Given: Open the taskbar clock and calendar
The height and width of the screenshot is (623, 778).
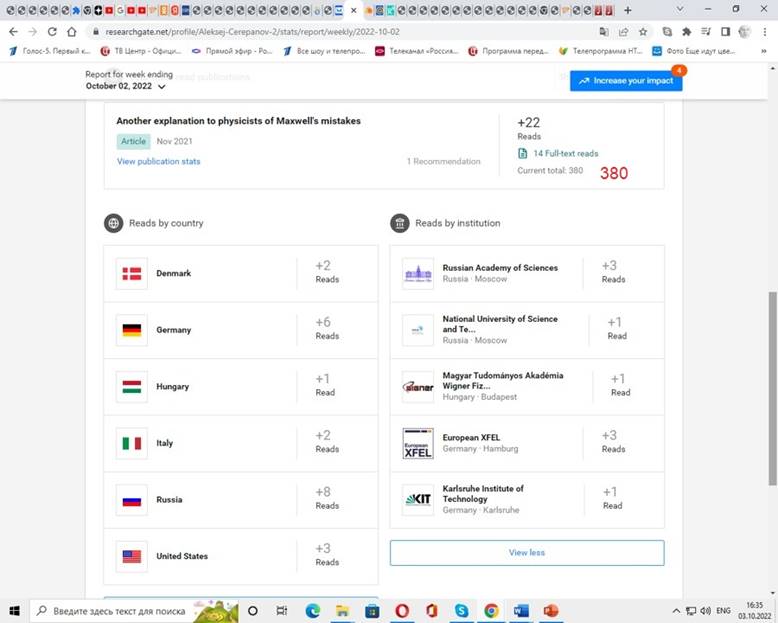Looking at the screenshot, I should (x=755, y=611).
